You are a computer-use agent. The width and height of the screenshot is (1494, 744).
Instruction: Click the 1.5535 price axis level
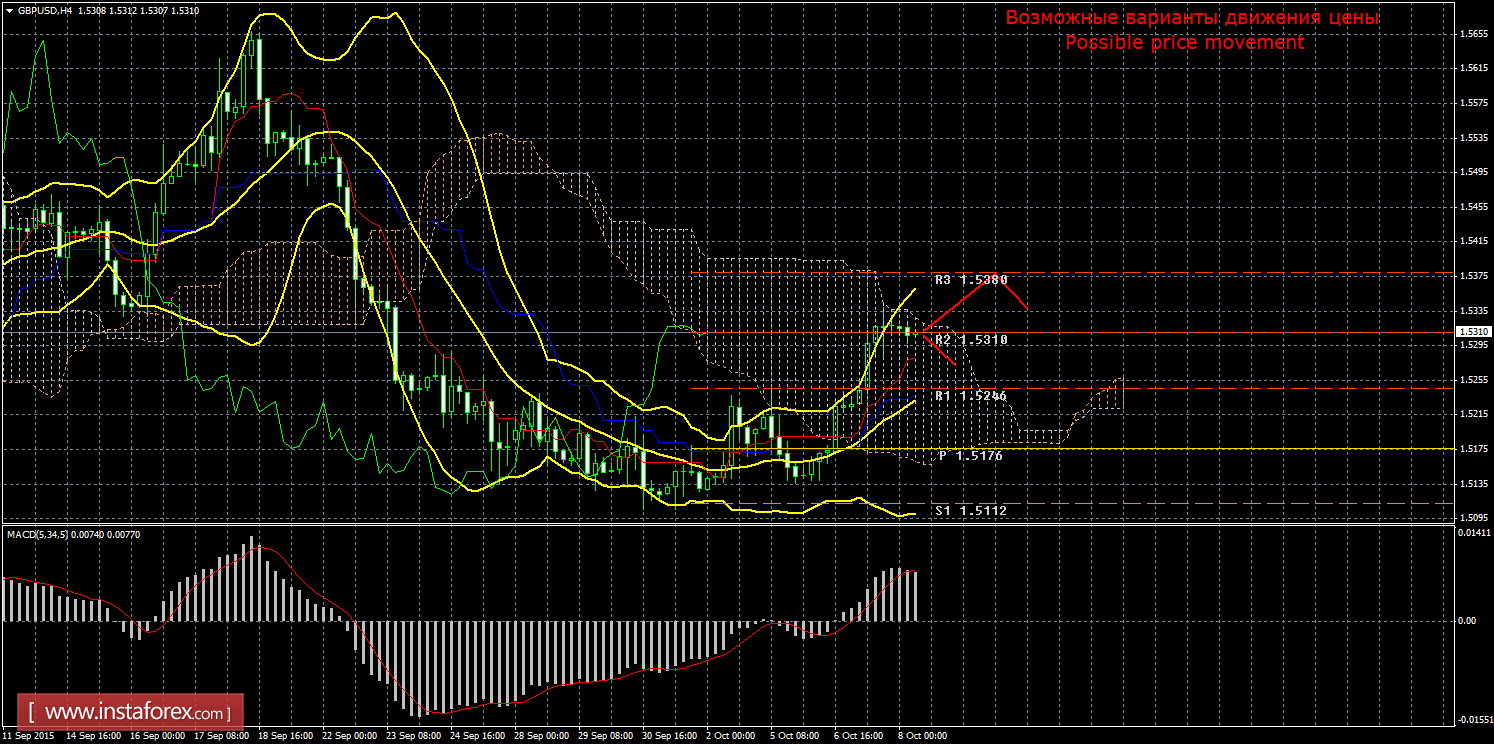click(1472, 137)
